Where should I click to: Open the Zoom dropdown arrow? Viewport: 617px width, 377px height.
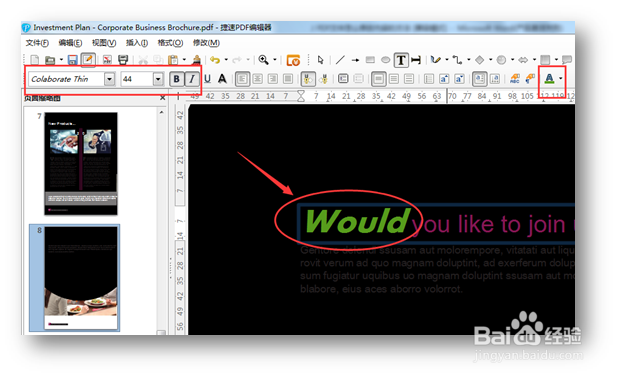click(275, 60)
